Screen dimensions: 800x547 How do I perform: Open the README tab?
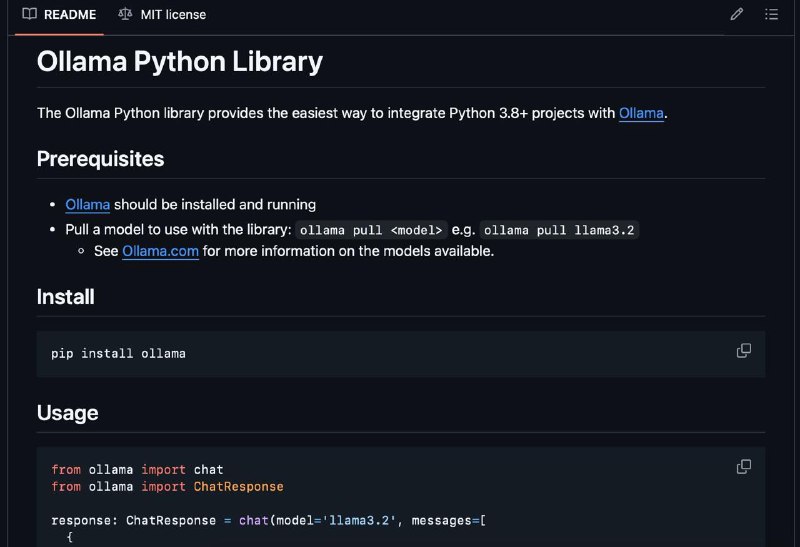point(59,15)
